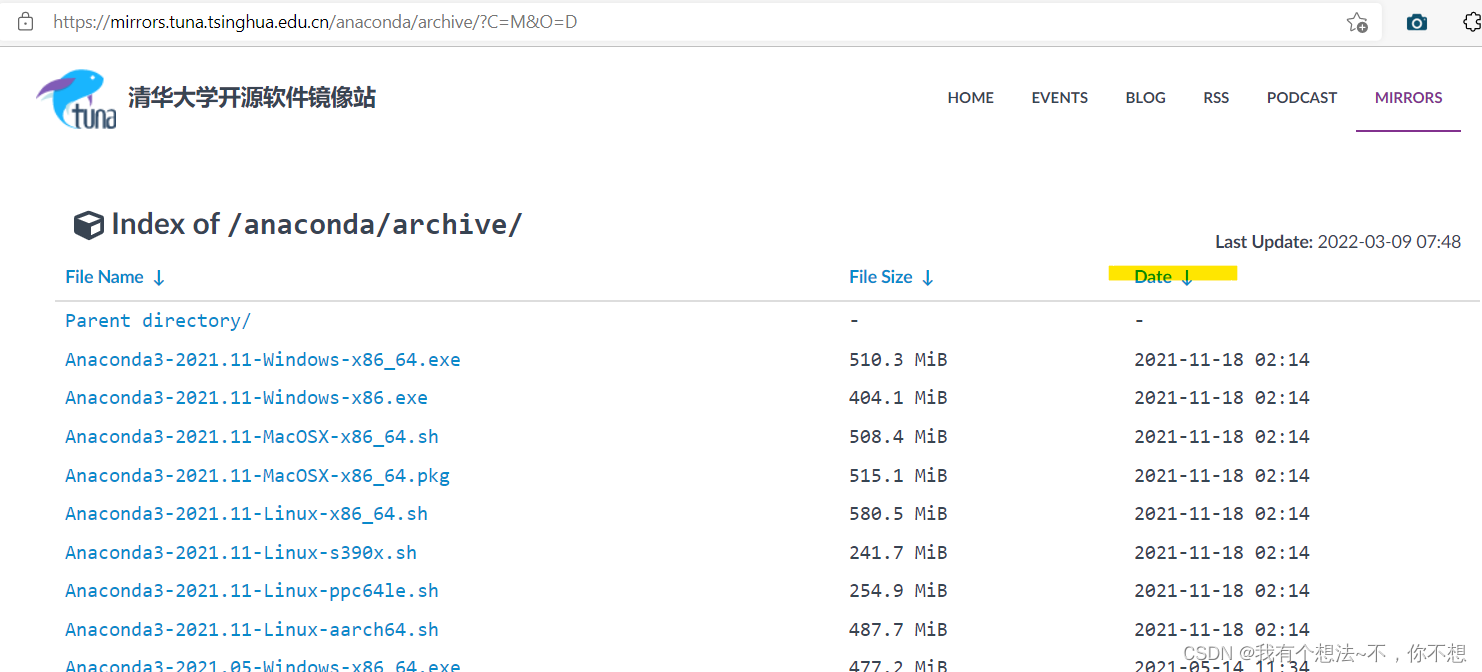1482x672 pixels.
Task: Download Anaconda3-2021.11-Linux-ppc64le.sh
Action: click(x=252, y=591)
